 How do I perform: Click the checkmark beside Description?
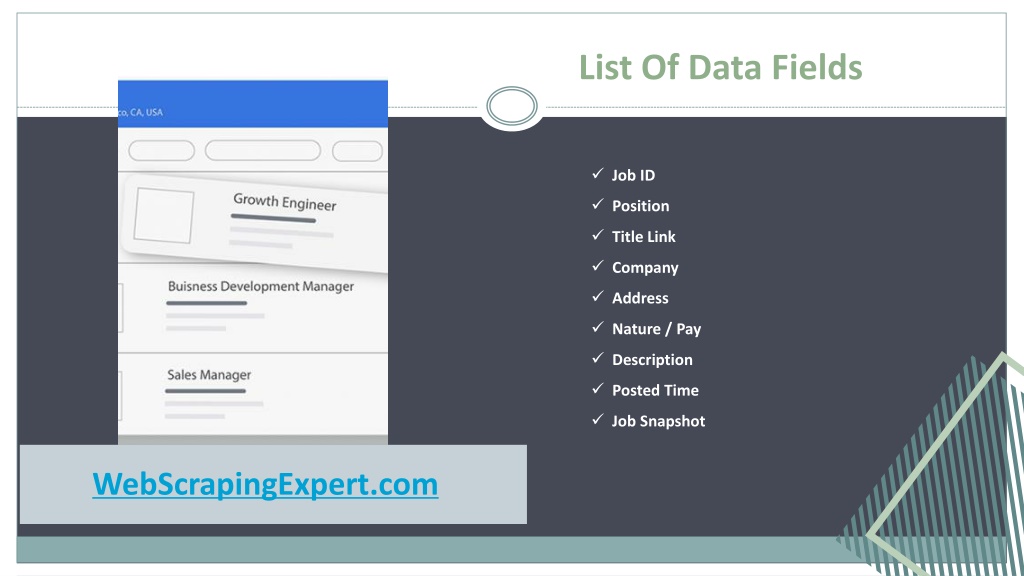598,358
